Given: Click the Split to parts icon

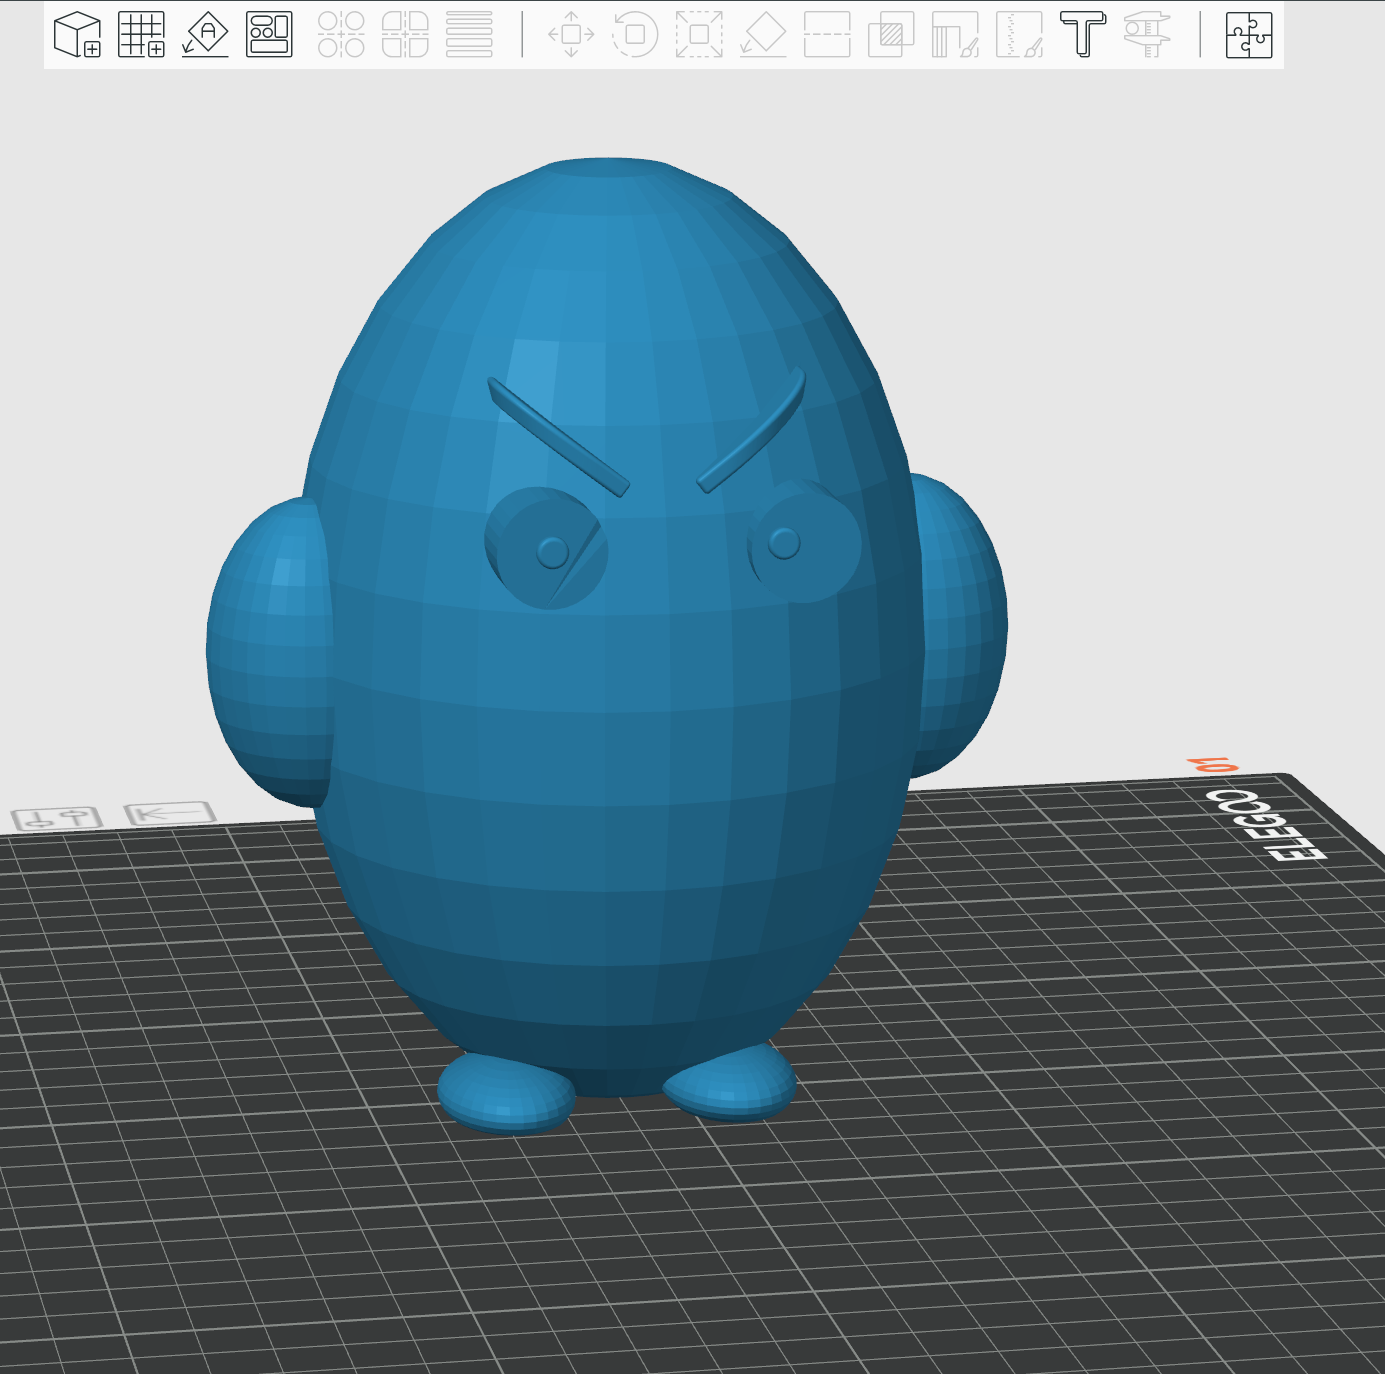Looking at the screenshot, I should 405,35.
